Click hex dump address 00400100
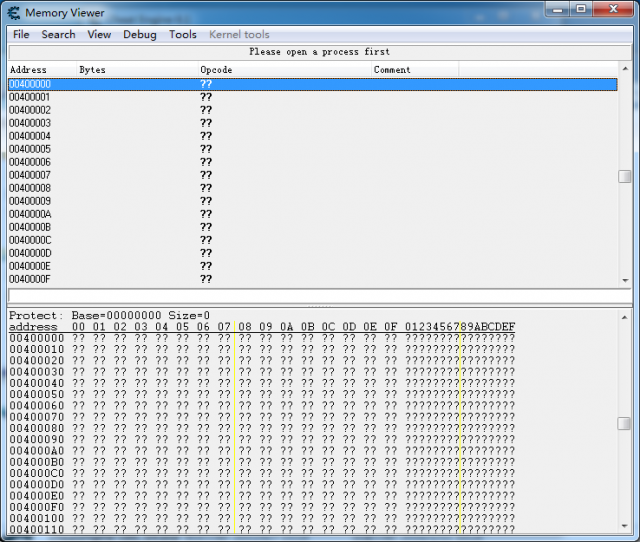Viewport: 640px width, 542px height. click(x=37, y=518)
